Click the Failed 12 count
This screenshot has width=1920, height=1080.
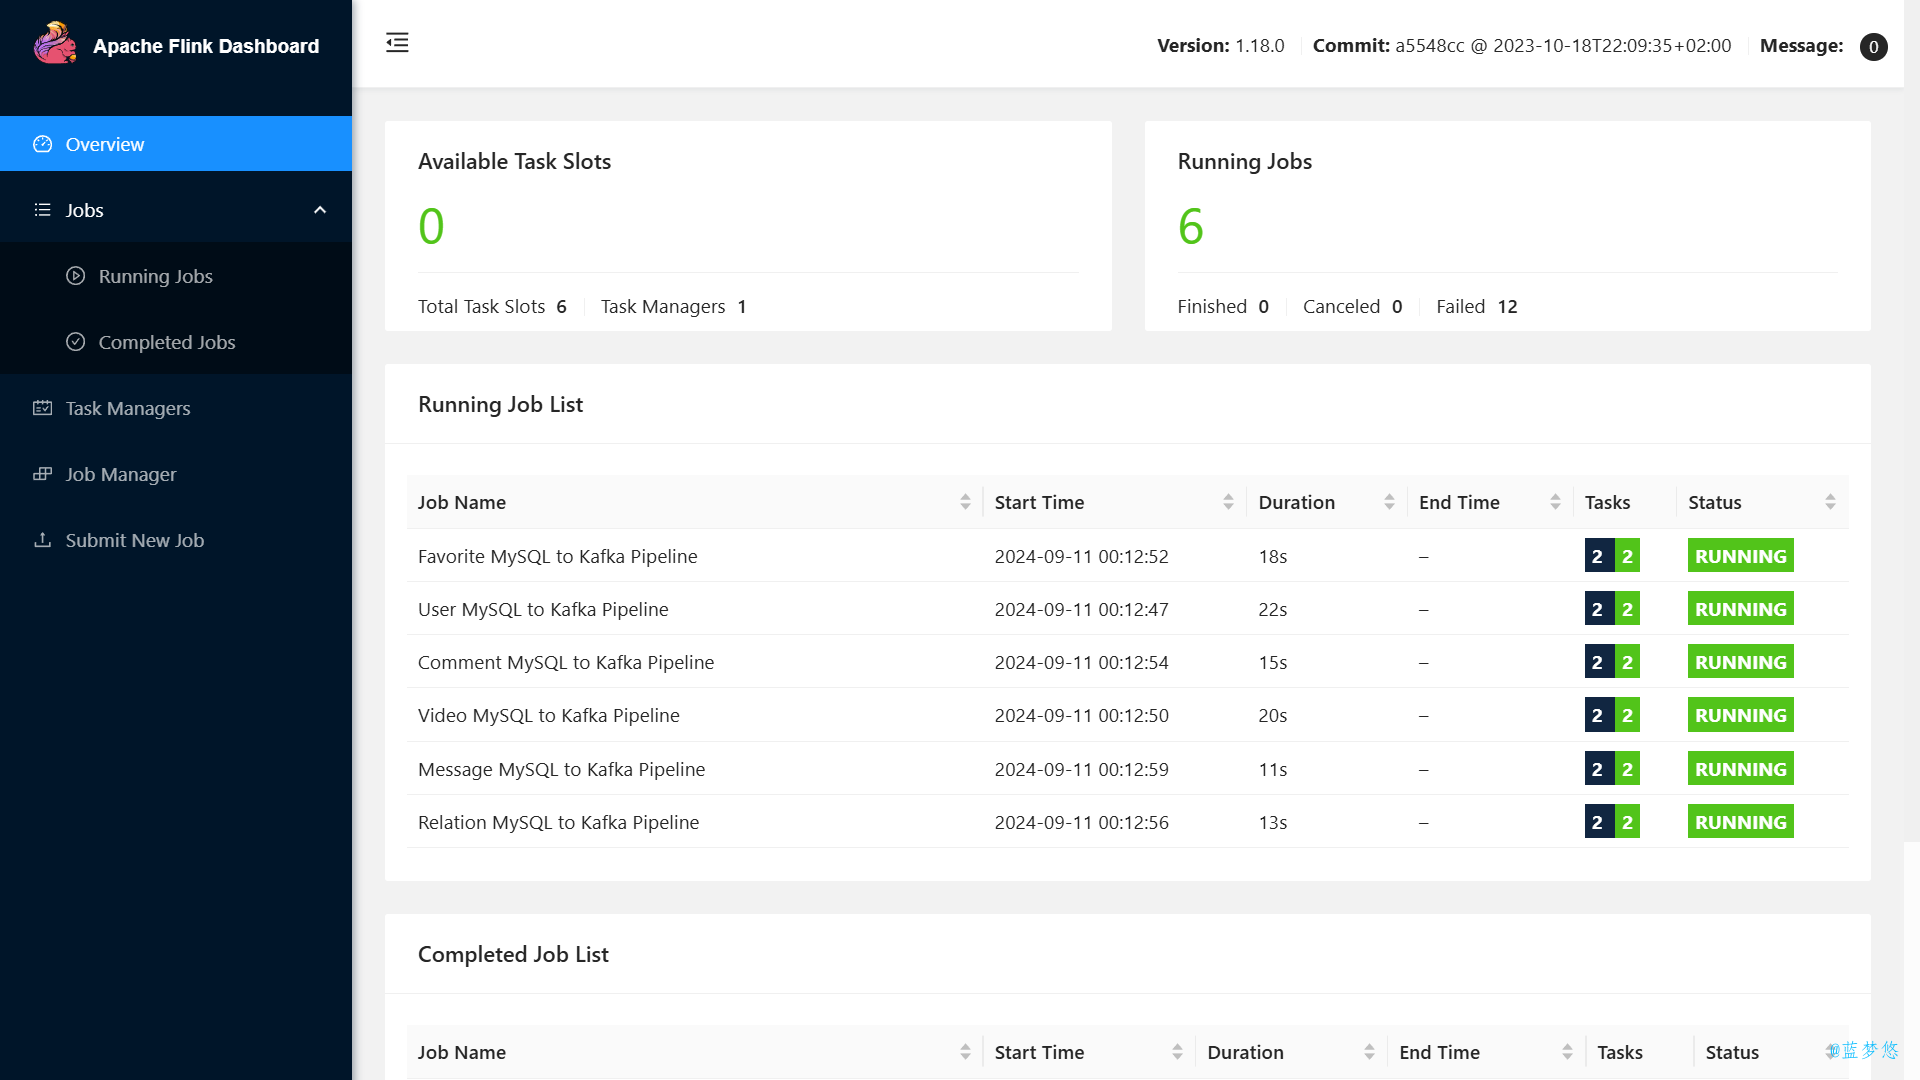1477,306
